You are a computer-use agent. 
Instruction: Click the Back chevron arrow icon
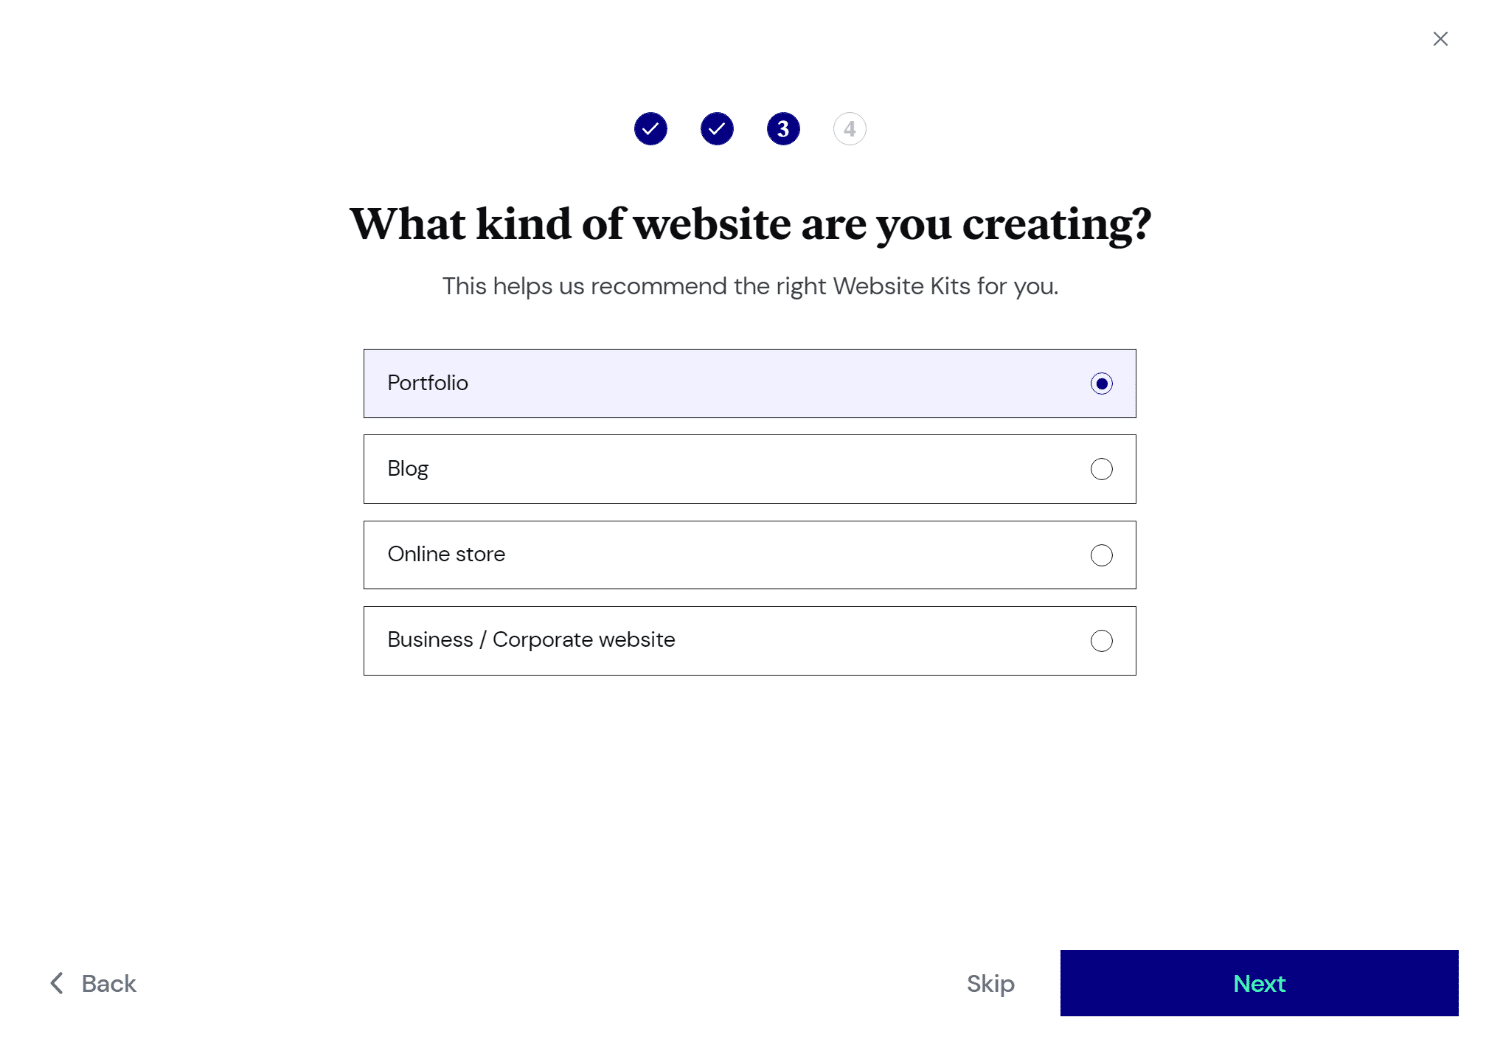click(57, 983)
